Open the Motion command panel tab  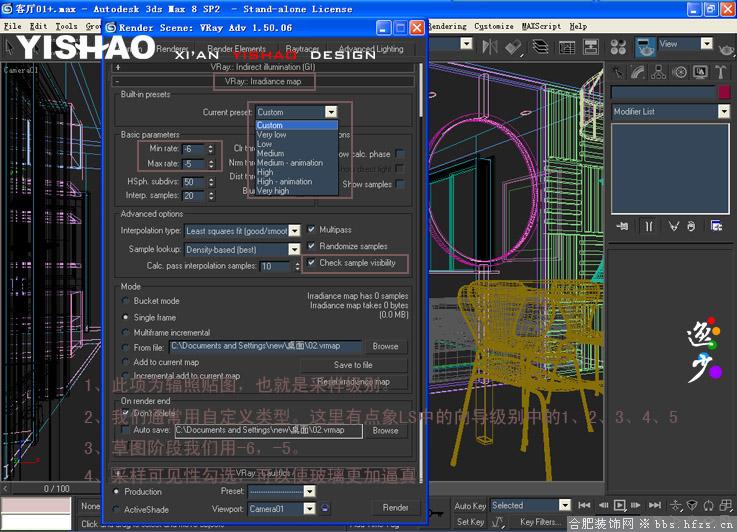680,72
